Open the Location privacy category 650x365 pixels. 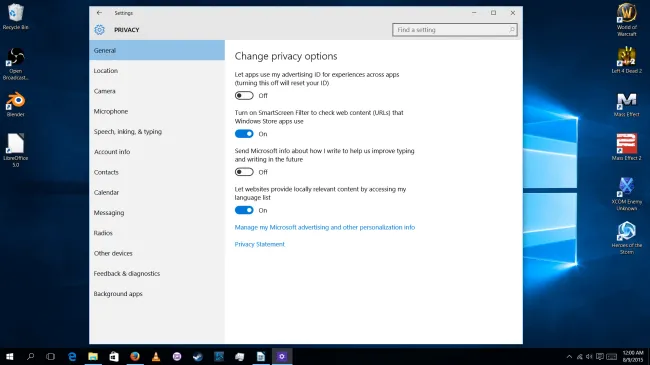(157, 71)
